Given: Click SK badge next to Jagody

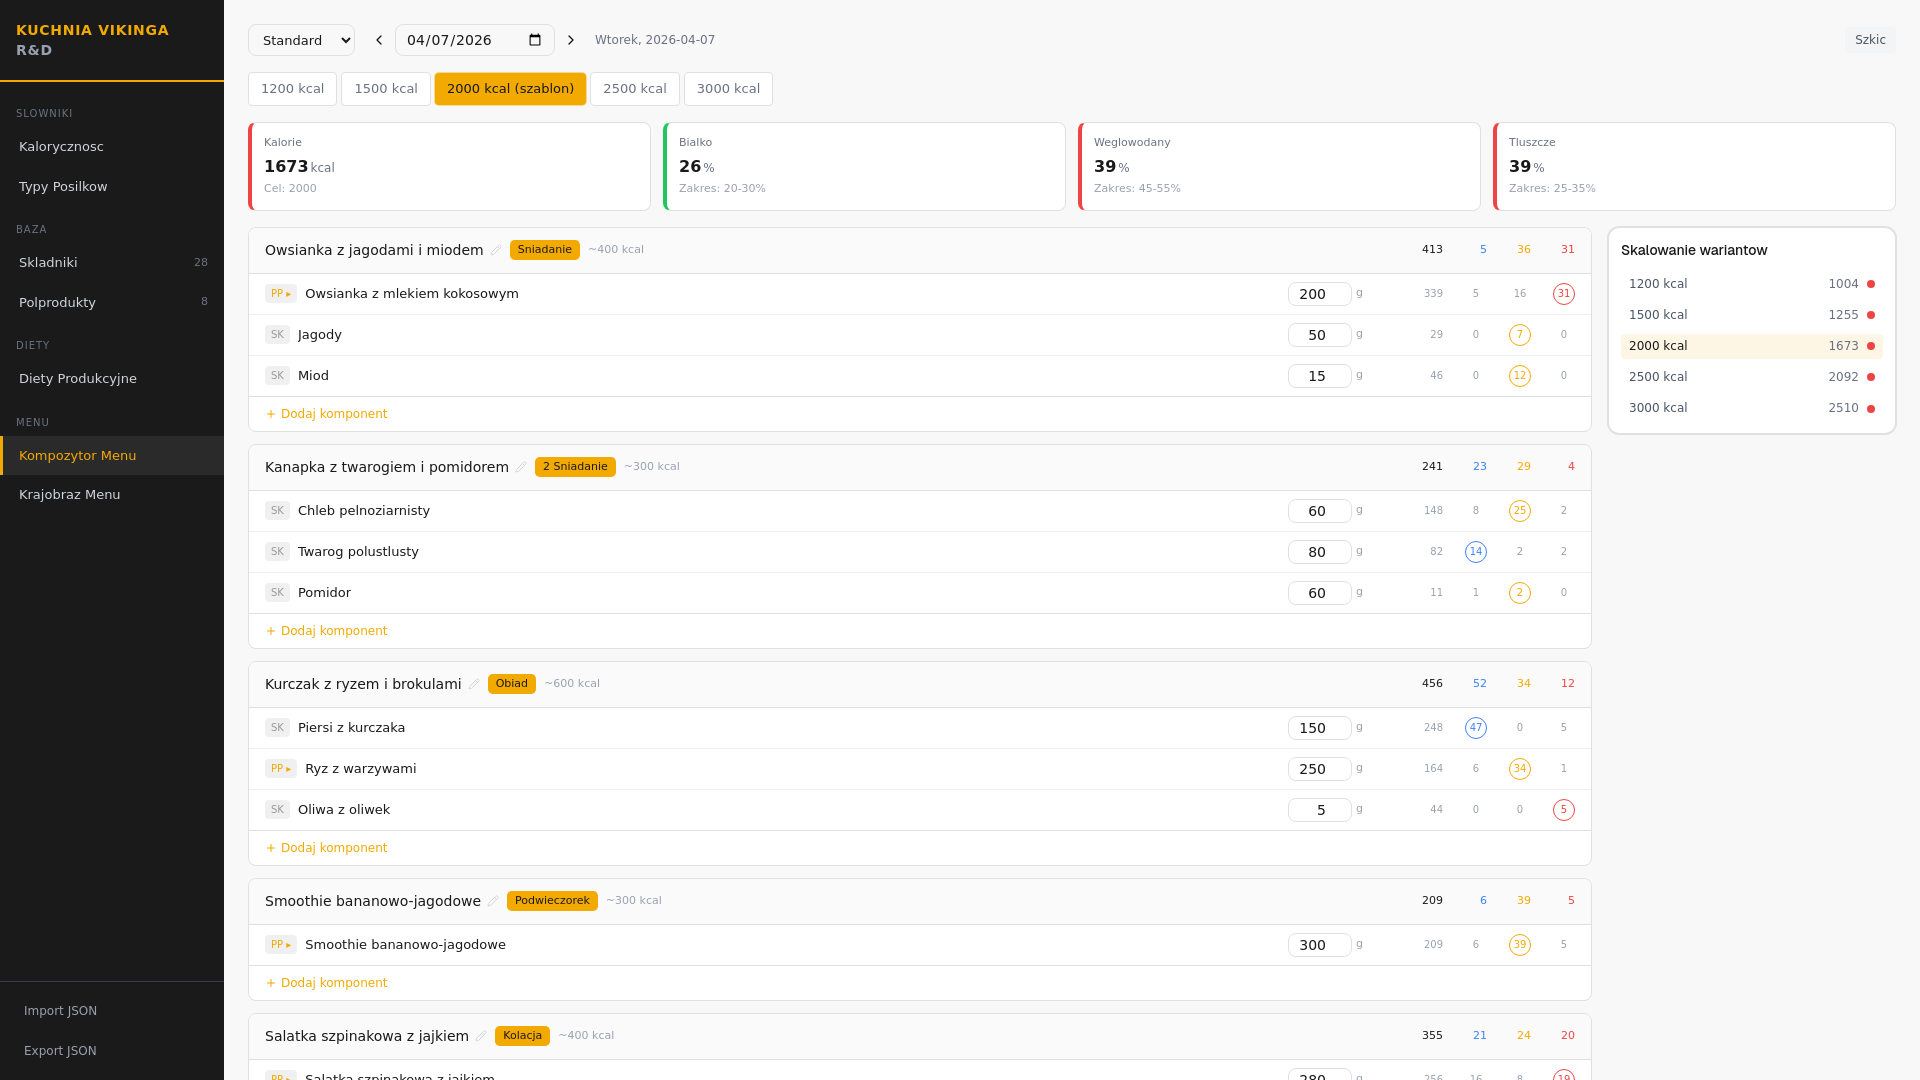Looking at the screenshot, I should 277,335.
